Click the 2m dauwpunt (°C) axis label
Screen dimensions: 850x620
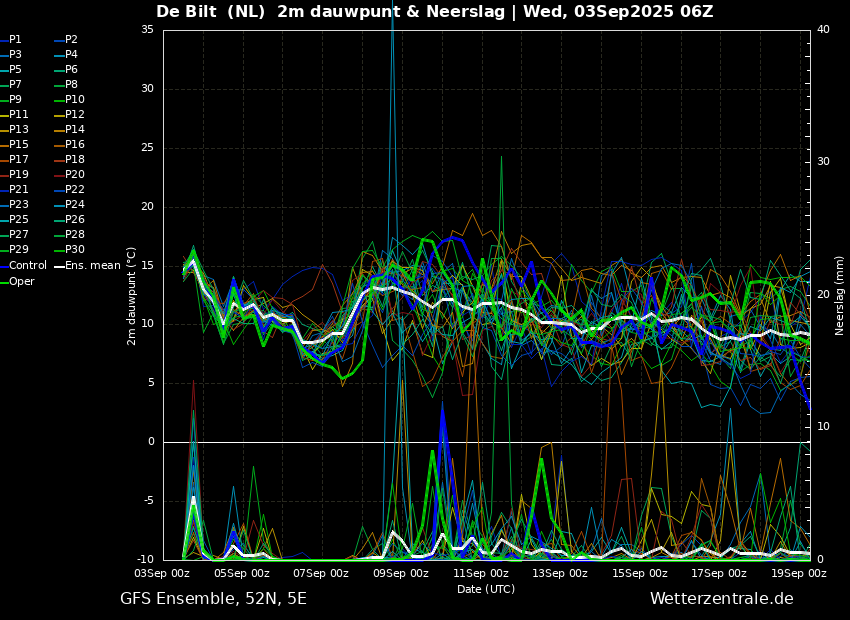[x=131, y=295]
